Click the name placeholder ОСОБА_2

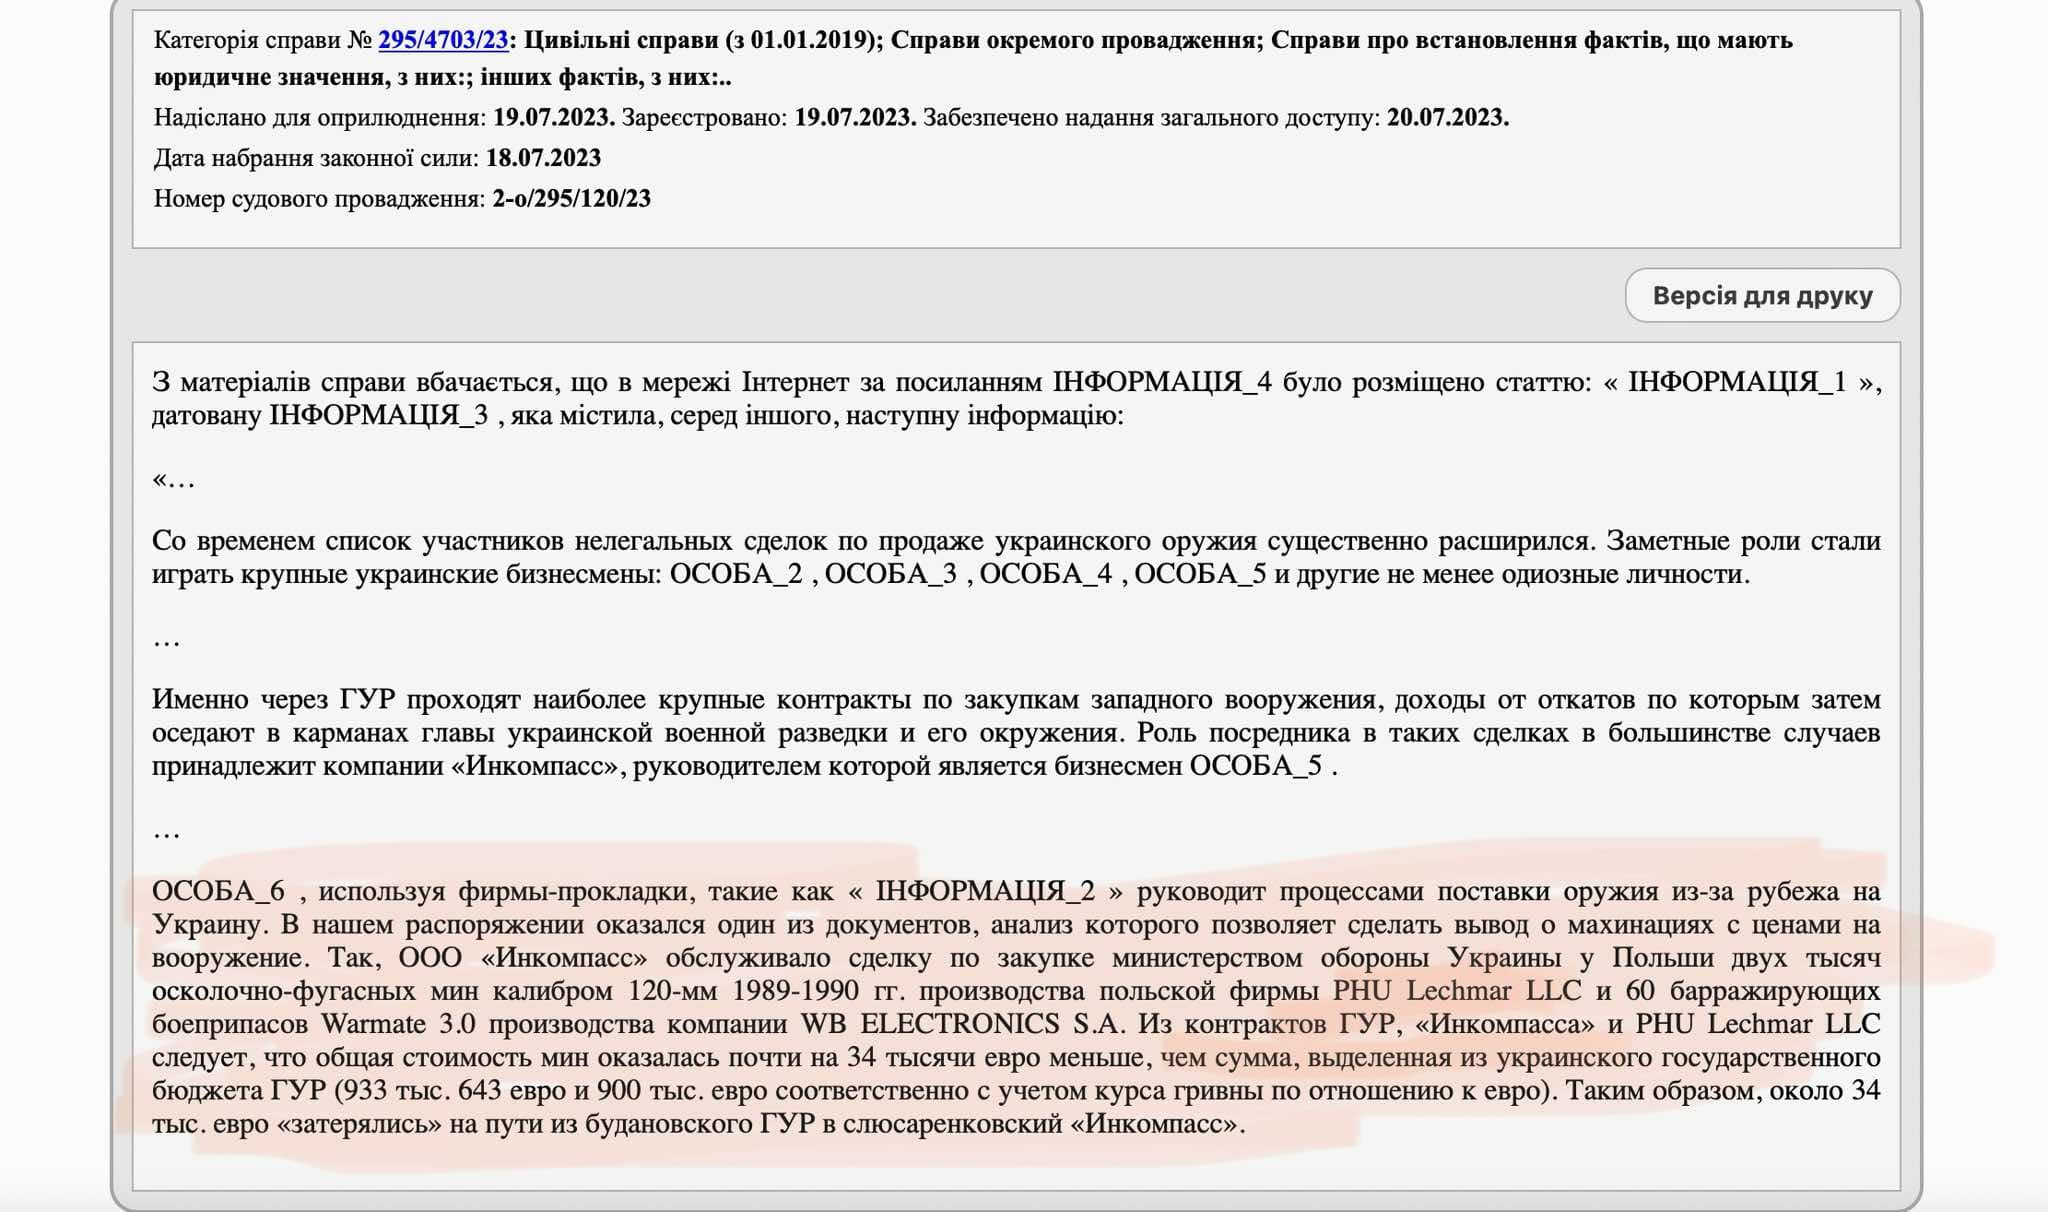(x=735, y=574)
